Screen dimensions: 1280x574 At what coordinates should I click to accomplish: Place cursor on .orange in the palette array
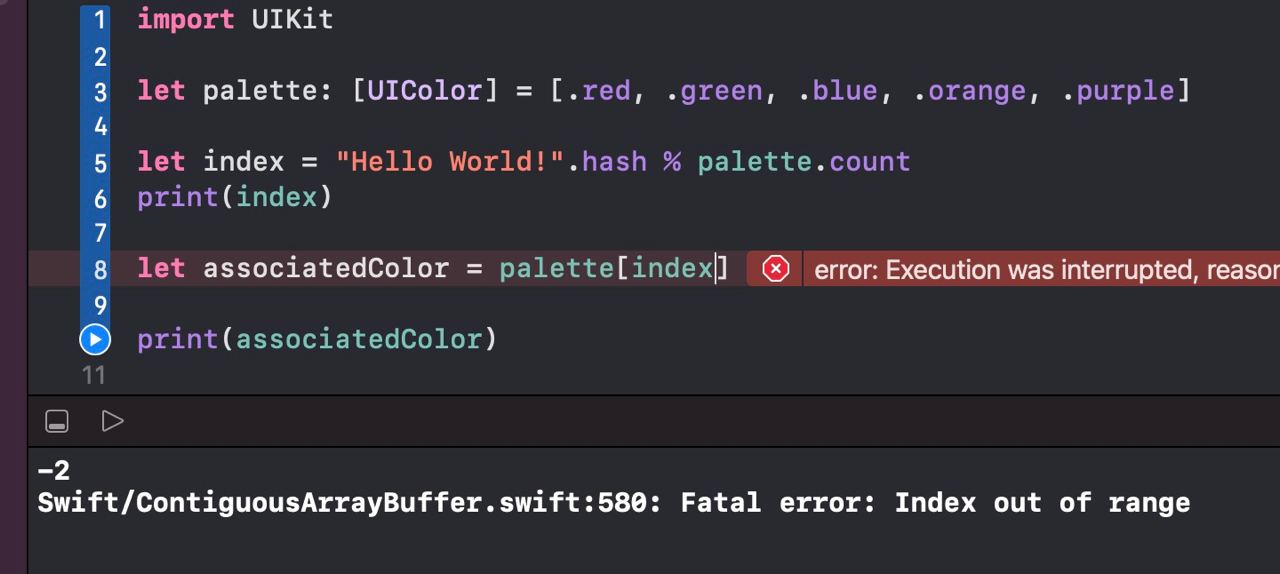click(972, 91)
